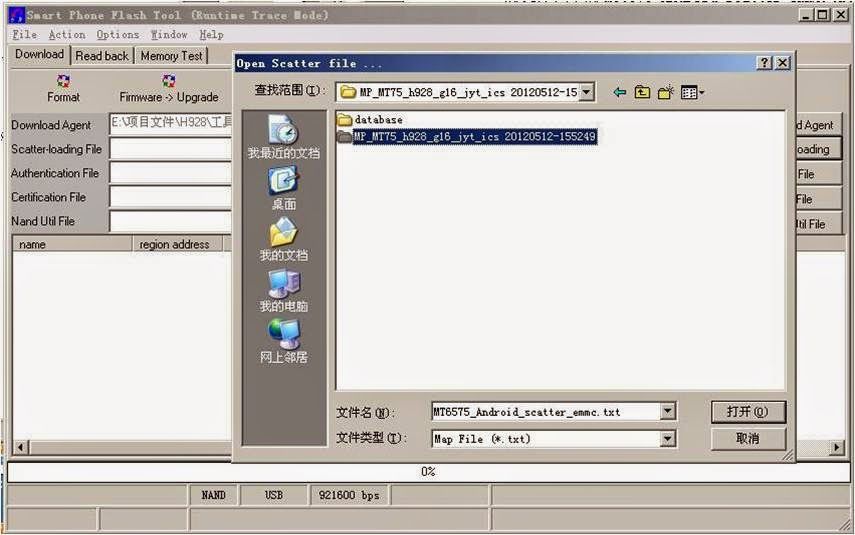
Task: Open 我的电脑 (My Computer) shortcut
Action: [284, 291]
